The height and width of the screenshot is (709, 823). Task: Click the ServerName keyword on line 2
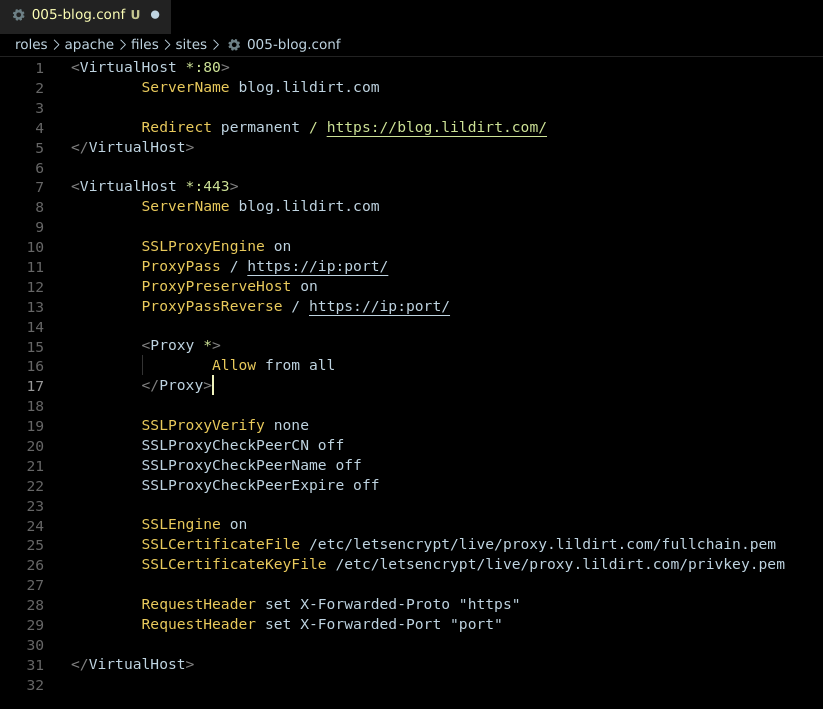pos(185,87)
